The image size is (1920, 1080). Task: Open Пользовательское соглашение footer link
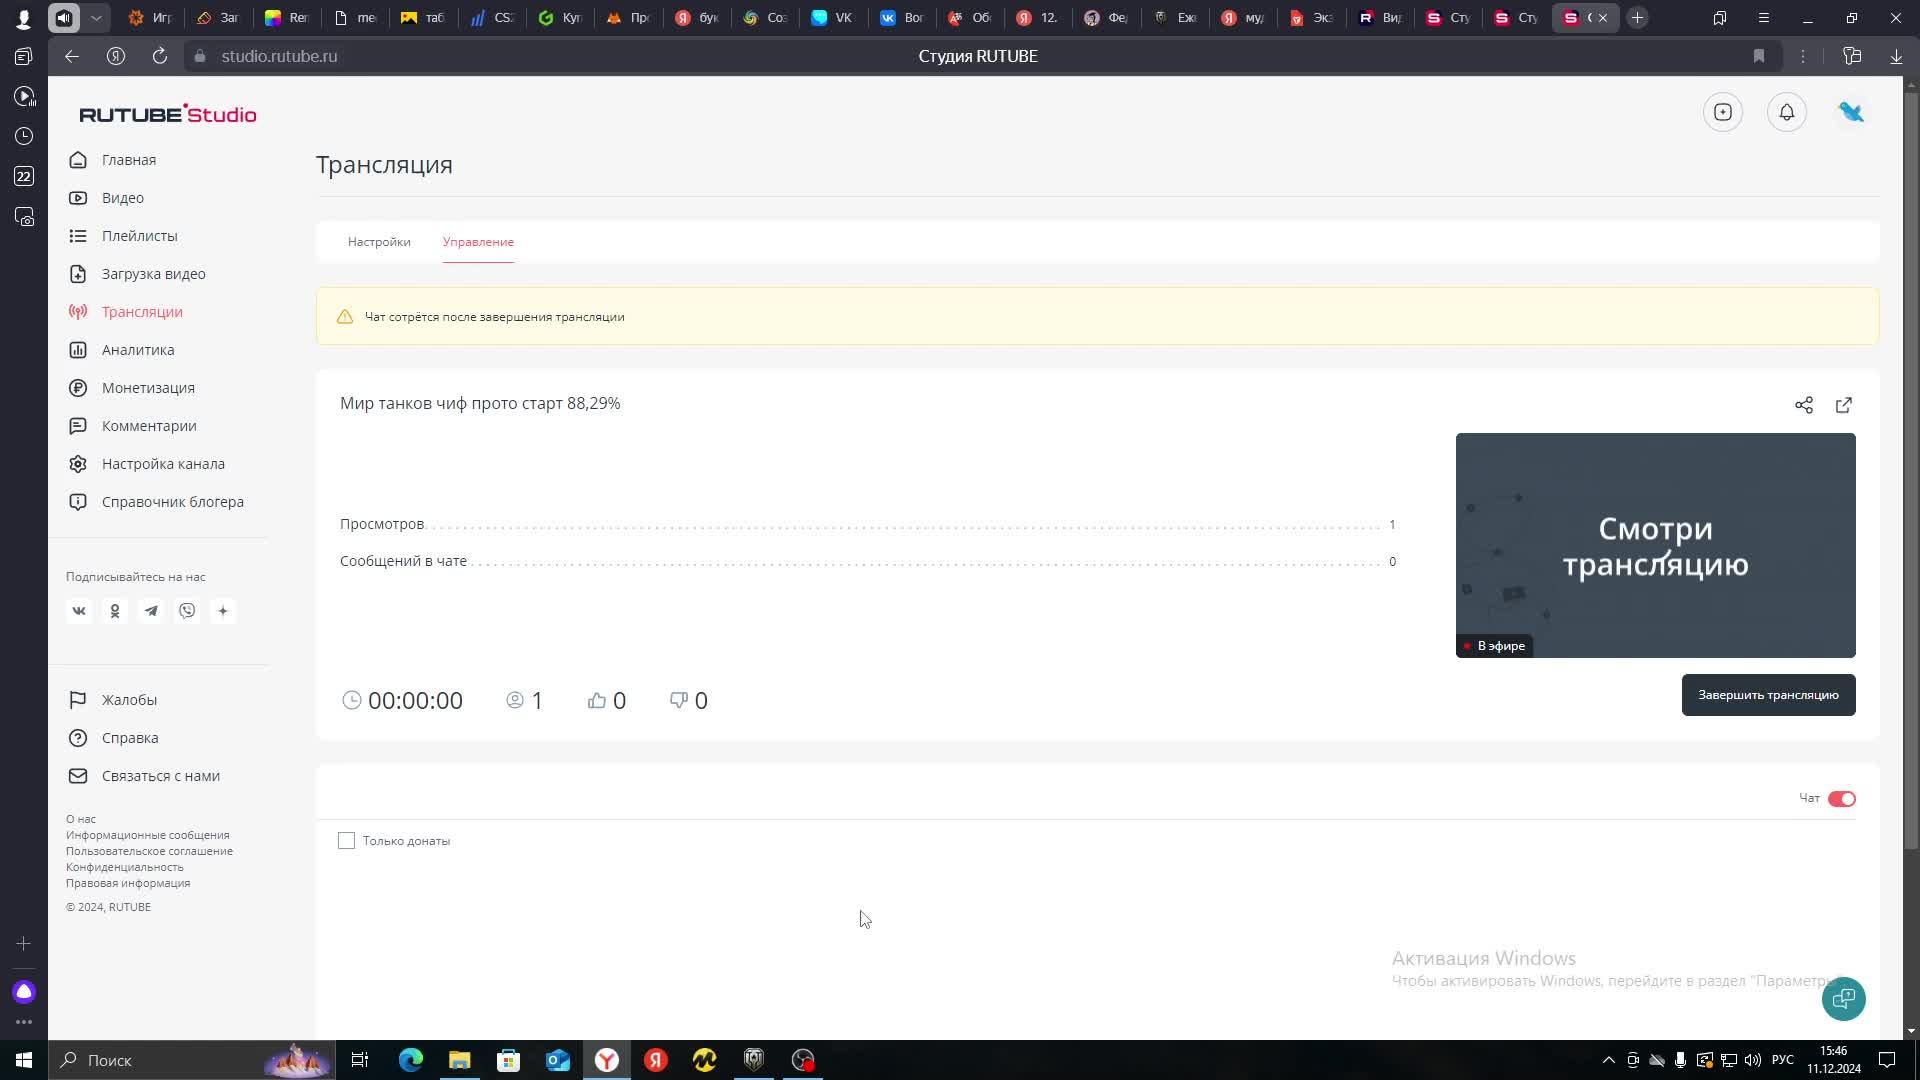click(149, 851)
